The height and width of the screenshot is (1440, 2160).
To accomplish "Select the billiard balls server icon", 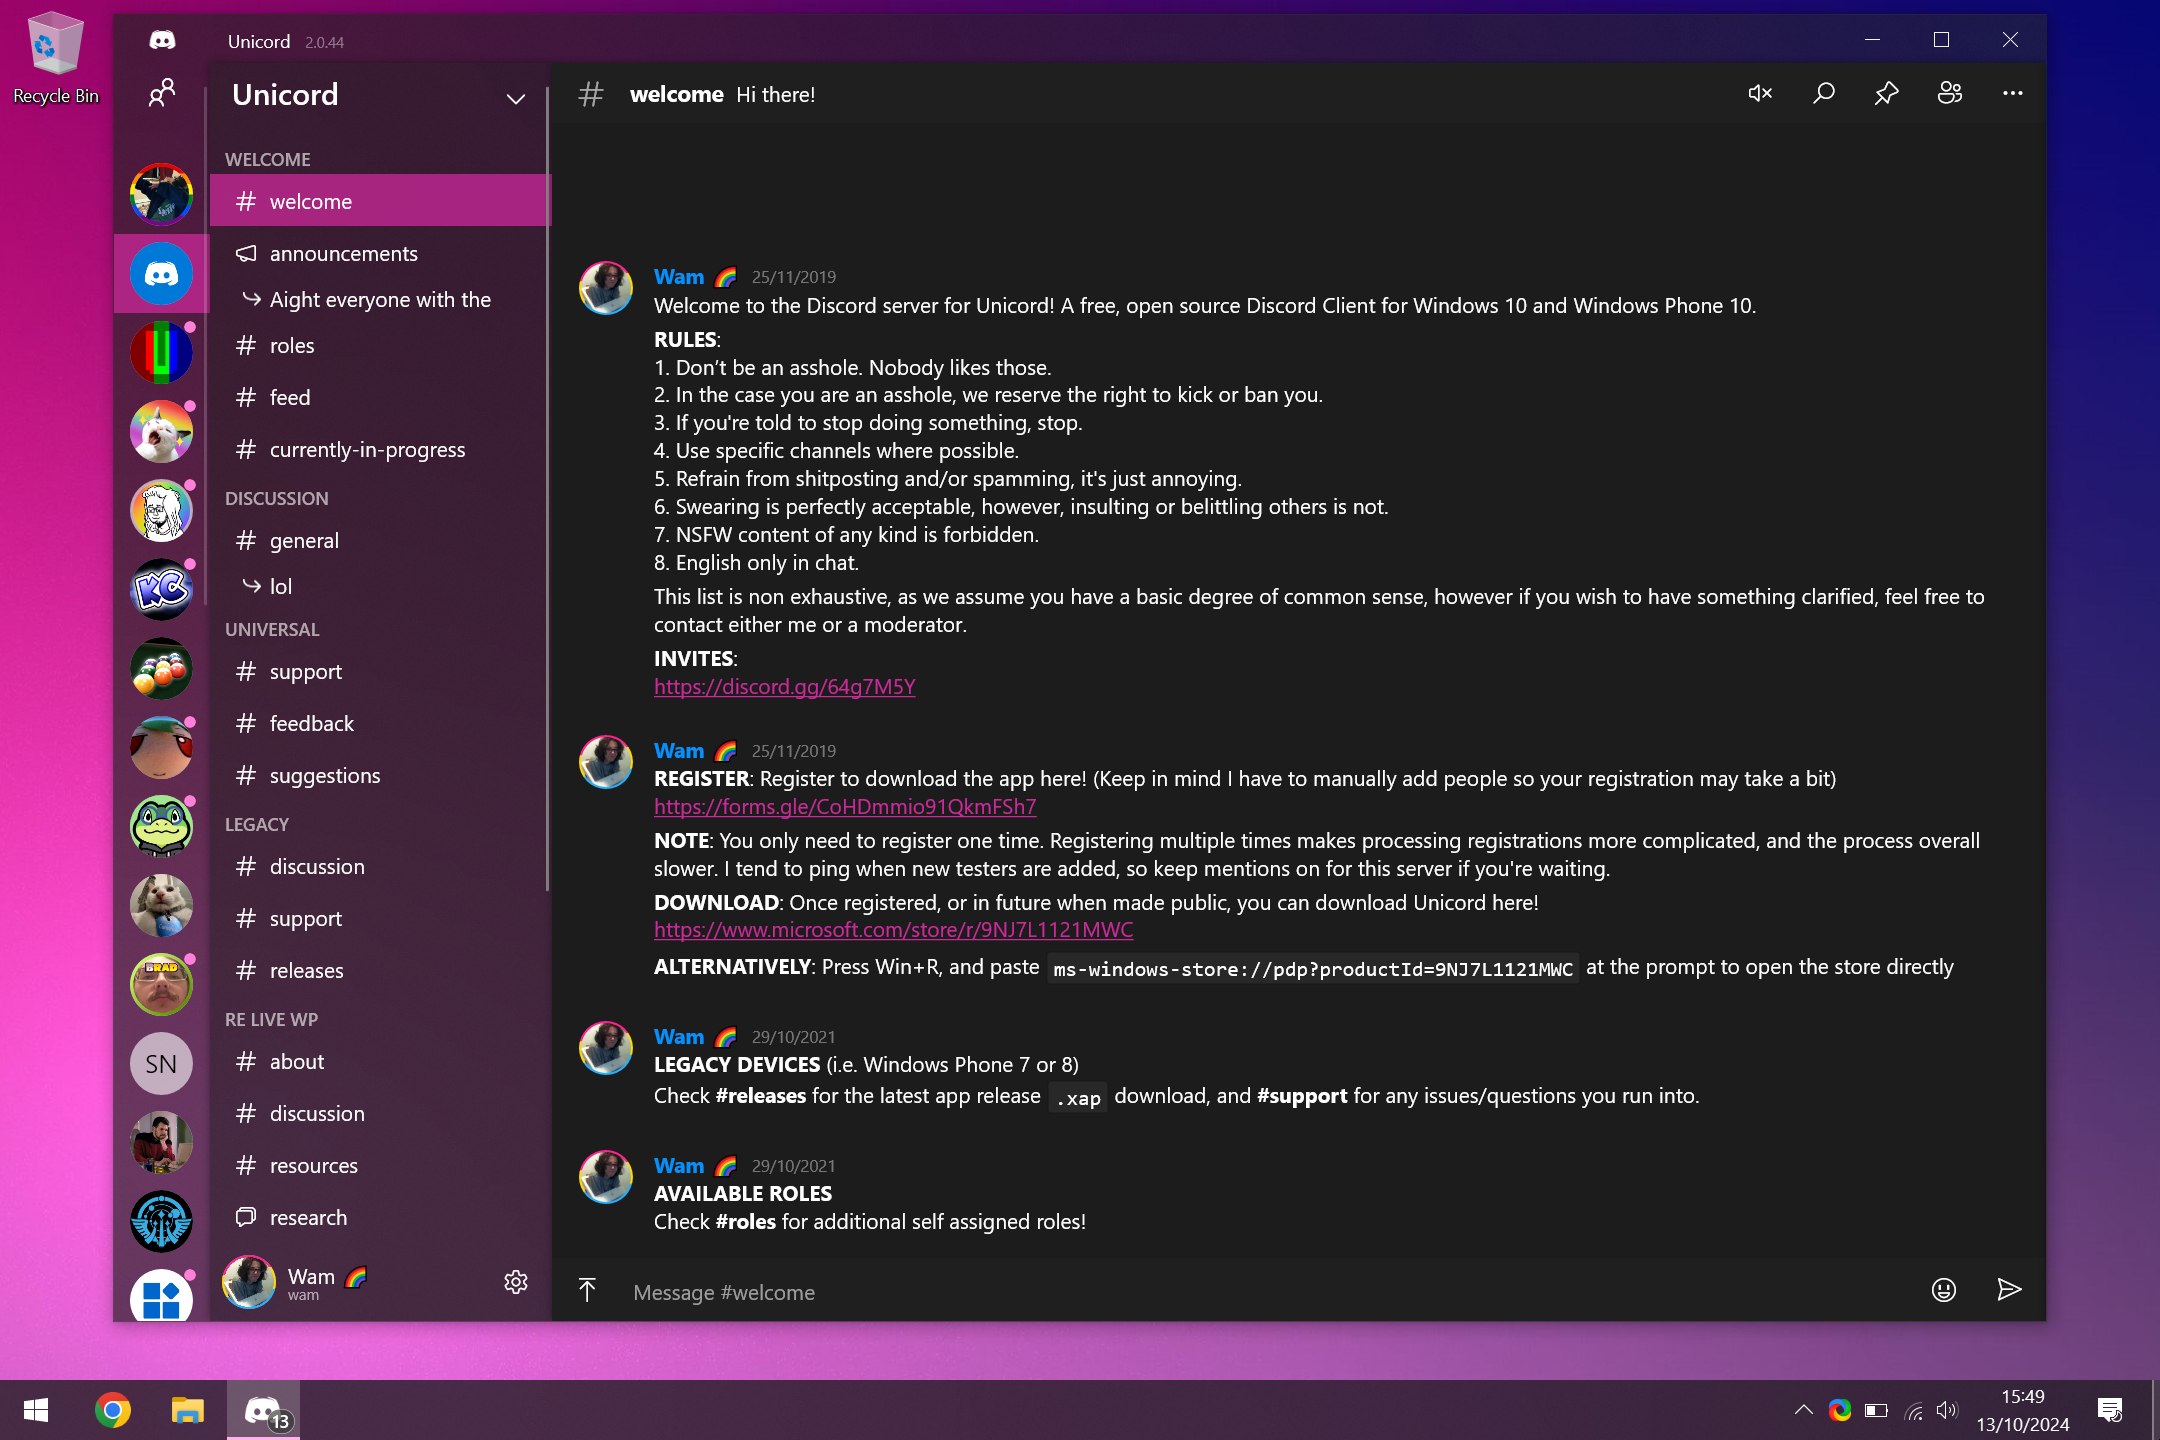I will pos(161,668).
